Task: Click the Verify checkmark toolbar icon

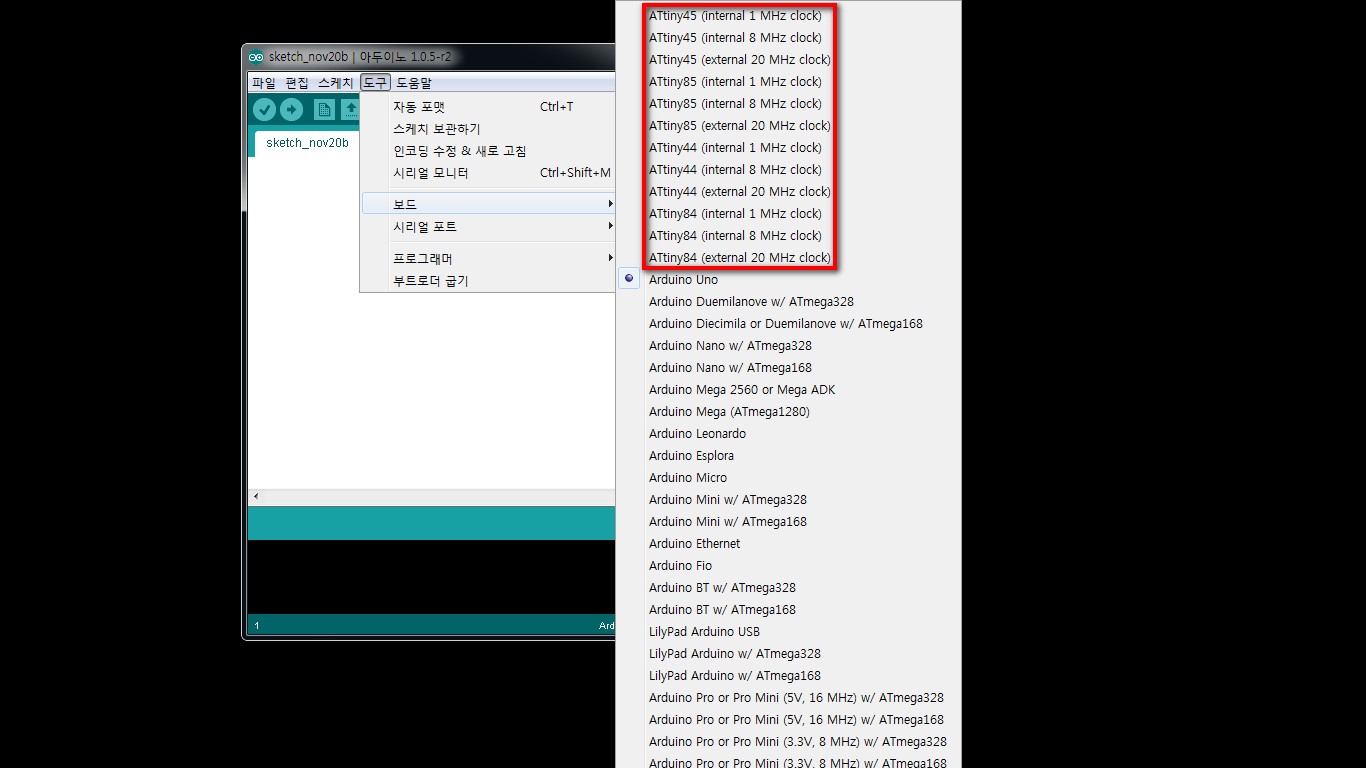Action: [264, 110]
